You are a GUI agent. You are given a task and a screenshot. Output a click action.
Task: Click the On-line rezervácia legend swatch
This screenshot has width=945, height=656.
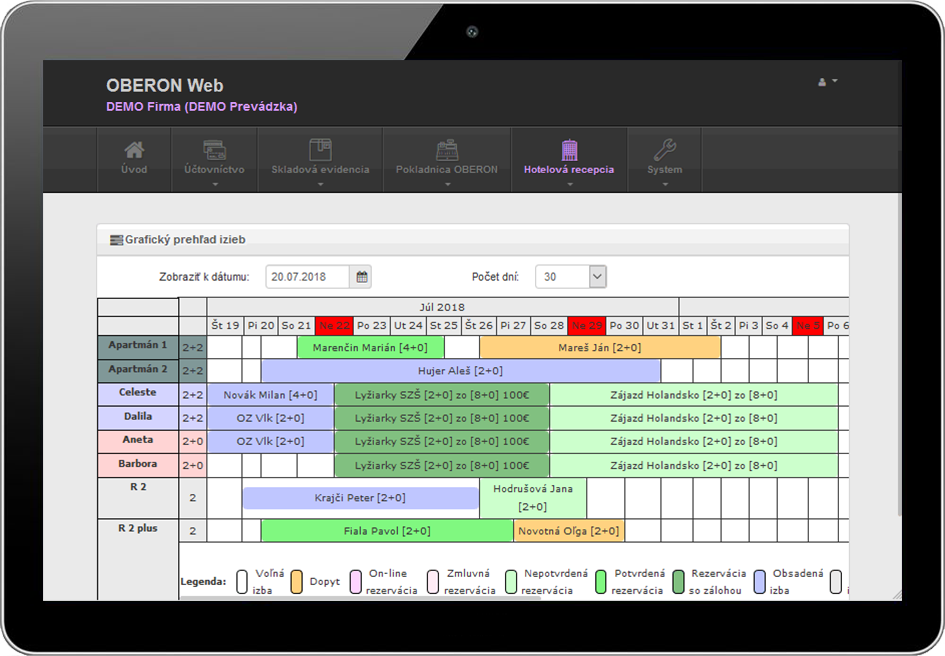[x=356, y=582]
